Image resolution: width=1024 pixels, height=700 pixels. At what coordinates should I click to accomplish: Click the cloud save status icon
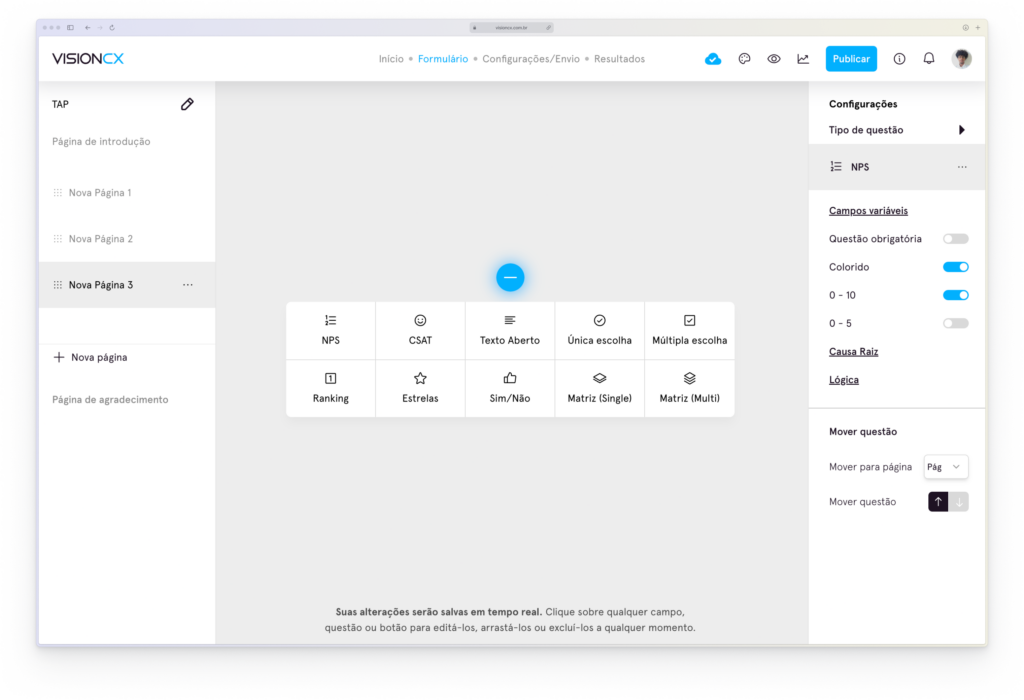[713, 59]
